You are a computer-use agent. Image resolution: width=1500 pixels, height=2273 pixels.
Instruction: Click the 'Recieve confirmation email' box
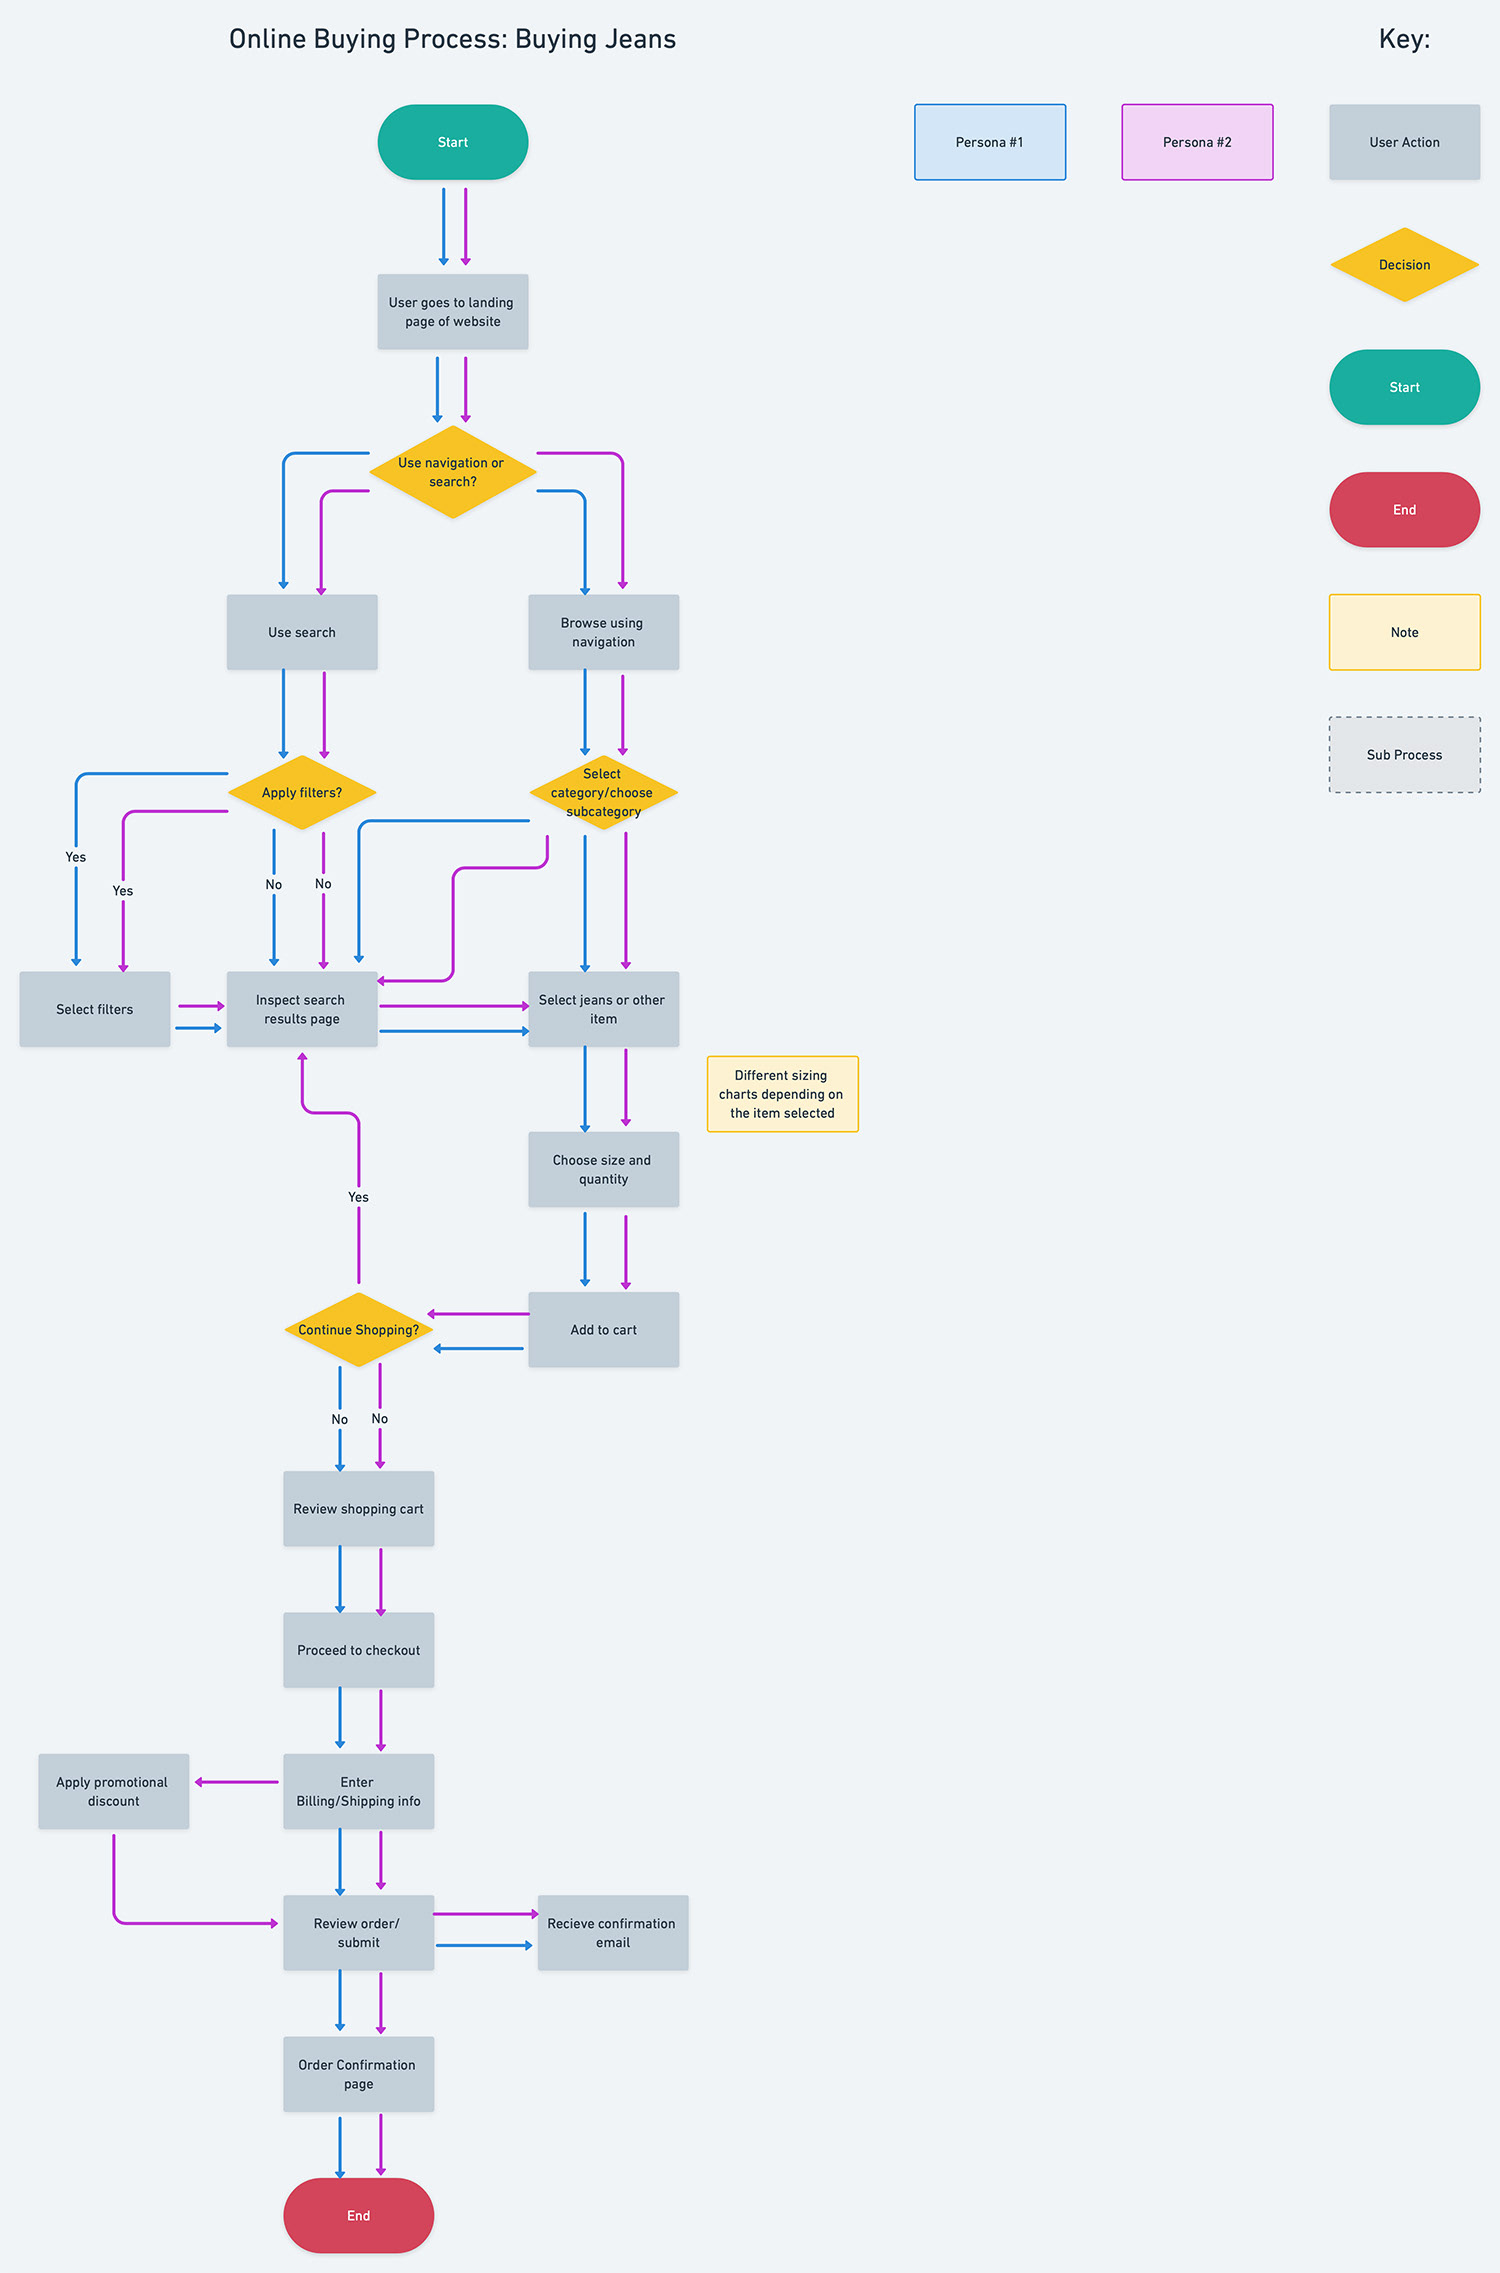tap(613, 1932)
